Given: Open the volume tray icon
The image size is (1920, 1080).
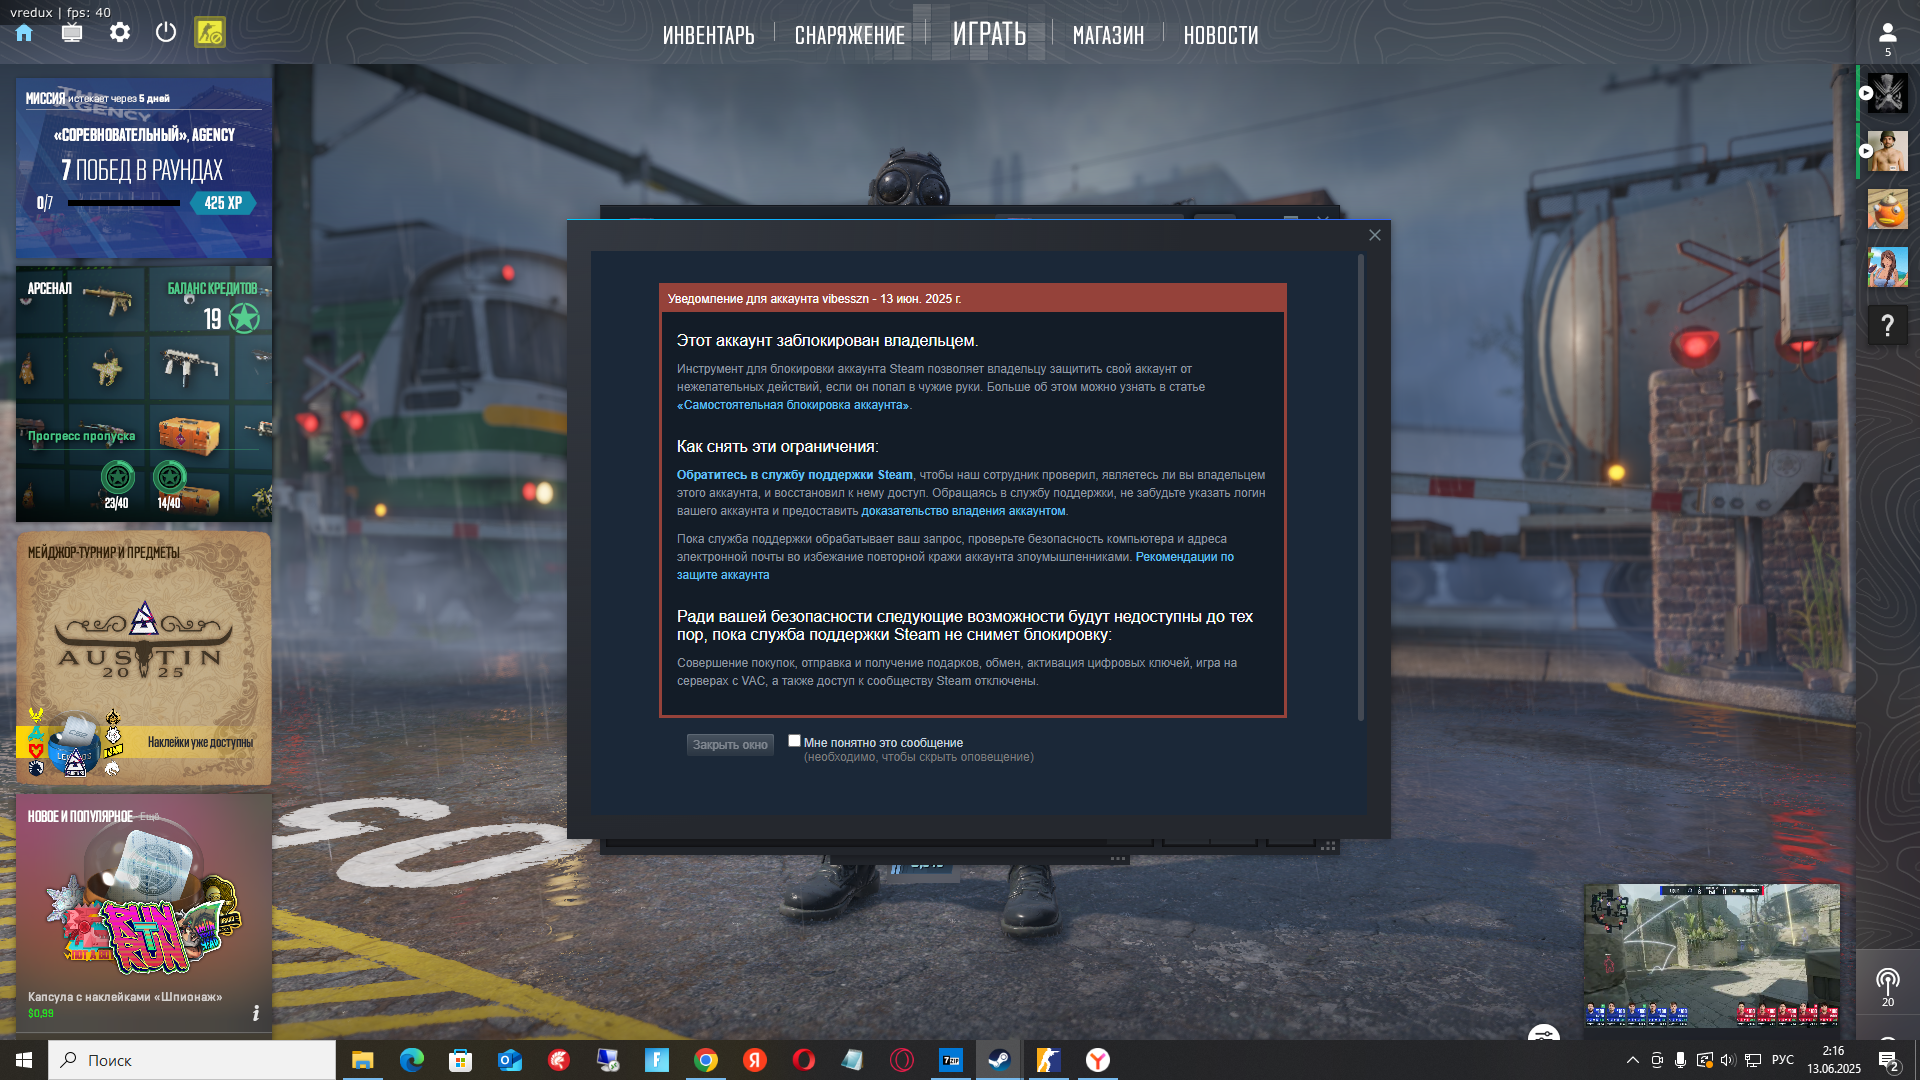Looking at the screenshot, I should (1728, 1060).
